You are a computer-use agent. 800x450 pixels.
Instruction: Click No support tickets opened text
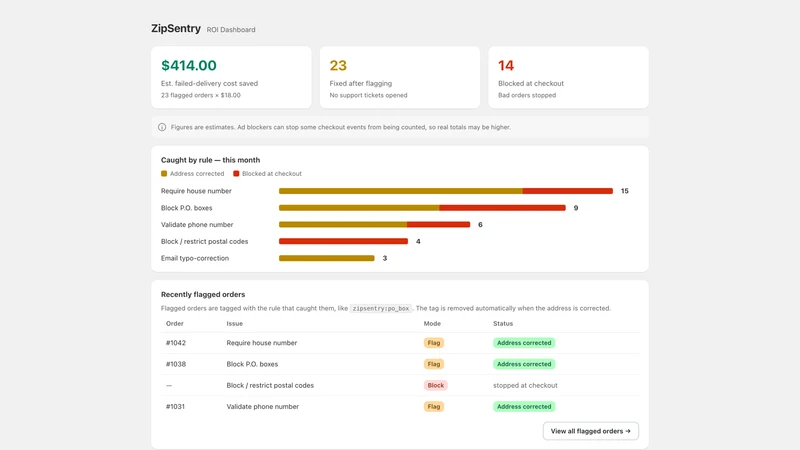[368, 95]
